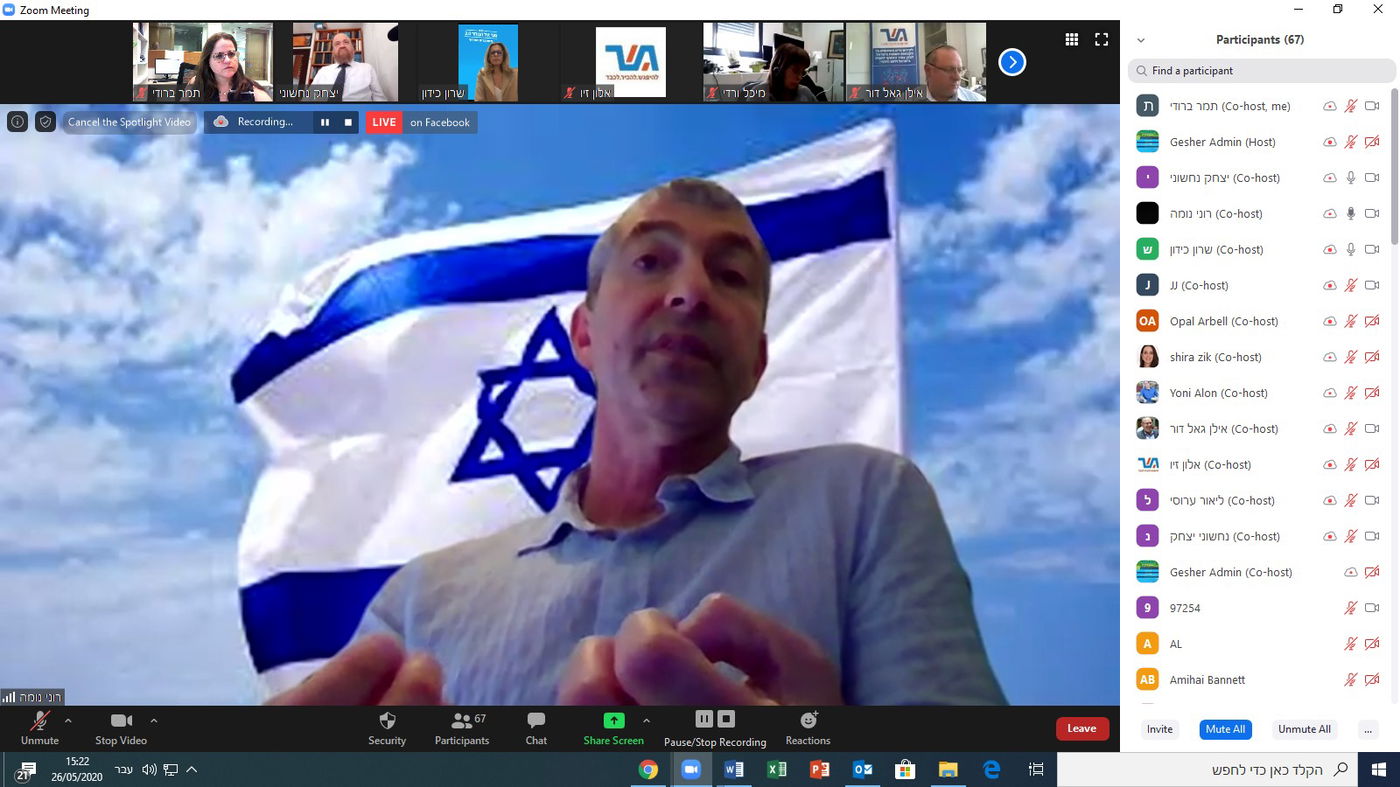The height and width of the screenshot is (787, 1400).
Task: Open the Reactions picker
Action: click(807, 725)
